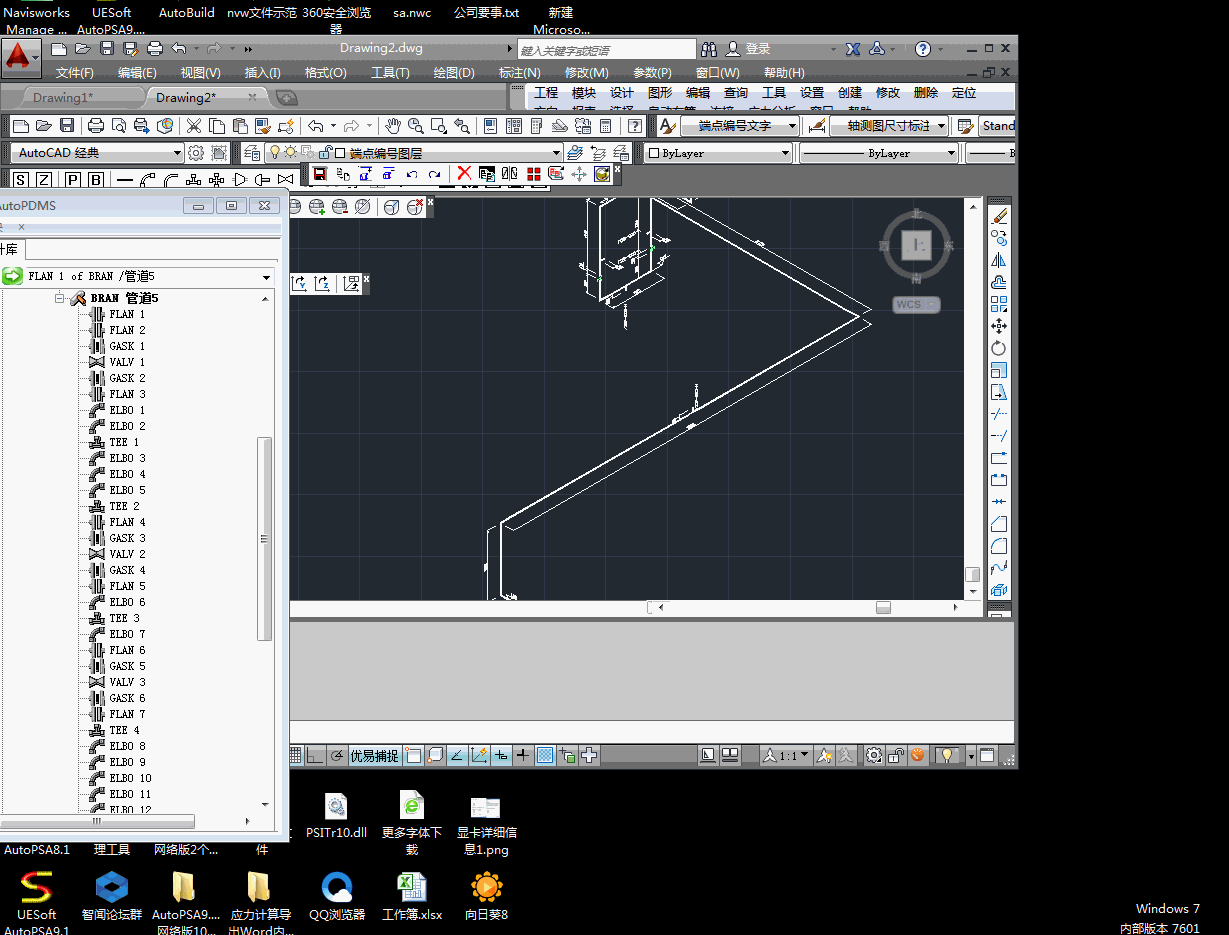Open the 查询 menu in plugin bar
The height and width of the screenshot is (935, 1229).
pos(736,93)
